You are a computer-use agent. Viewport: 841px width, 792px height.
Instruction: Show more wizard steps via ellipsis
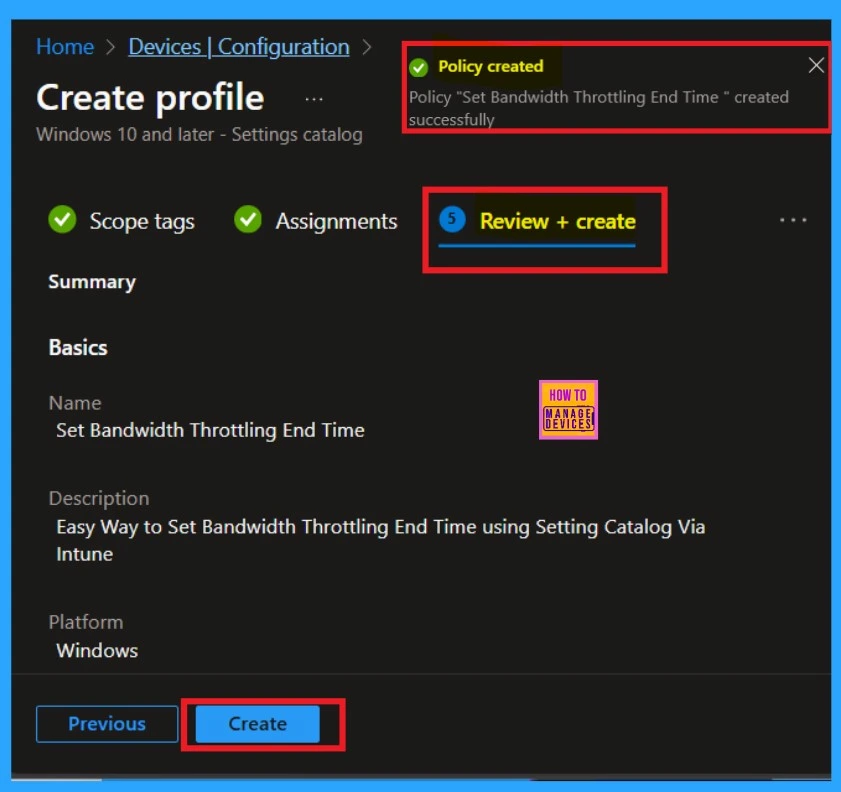(793, 220)
